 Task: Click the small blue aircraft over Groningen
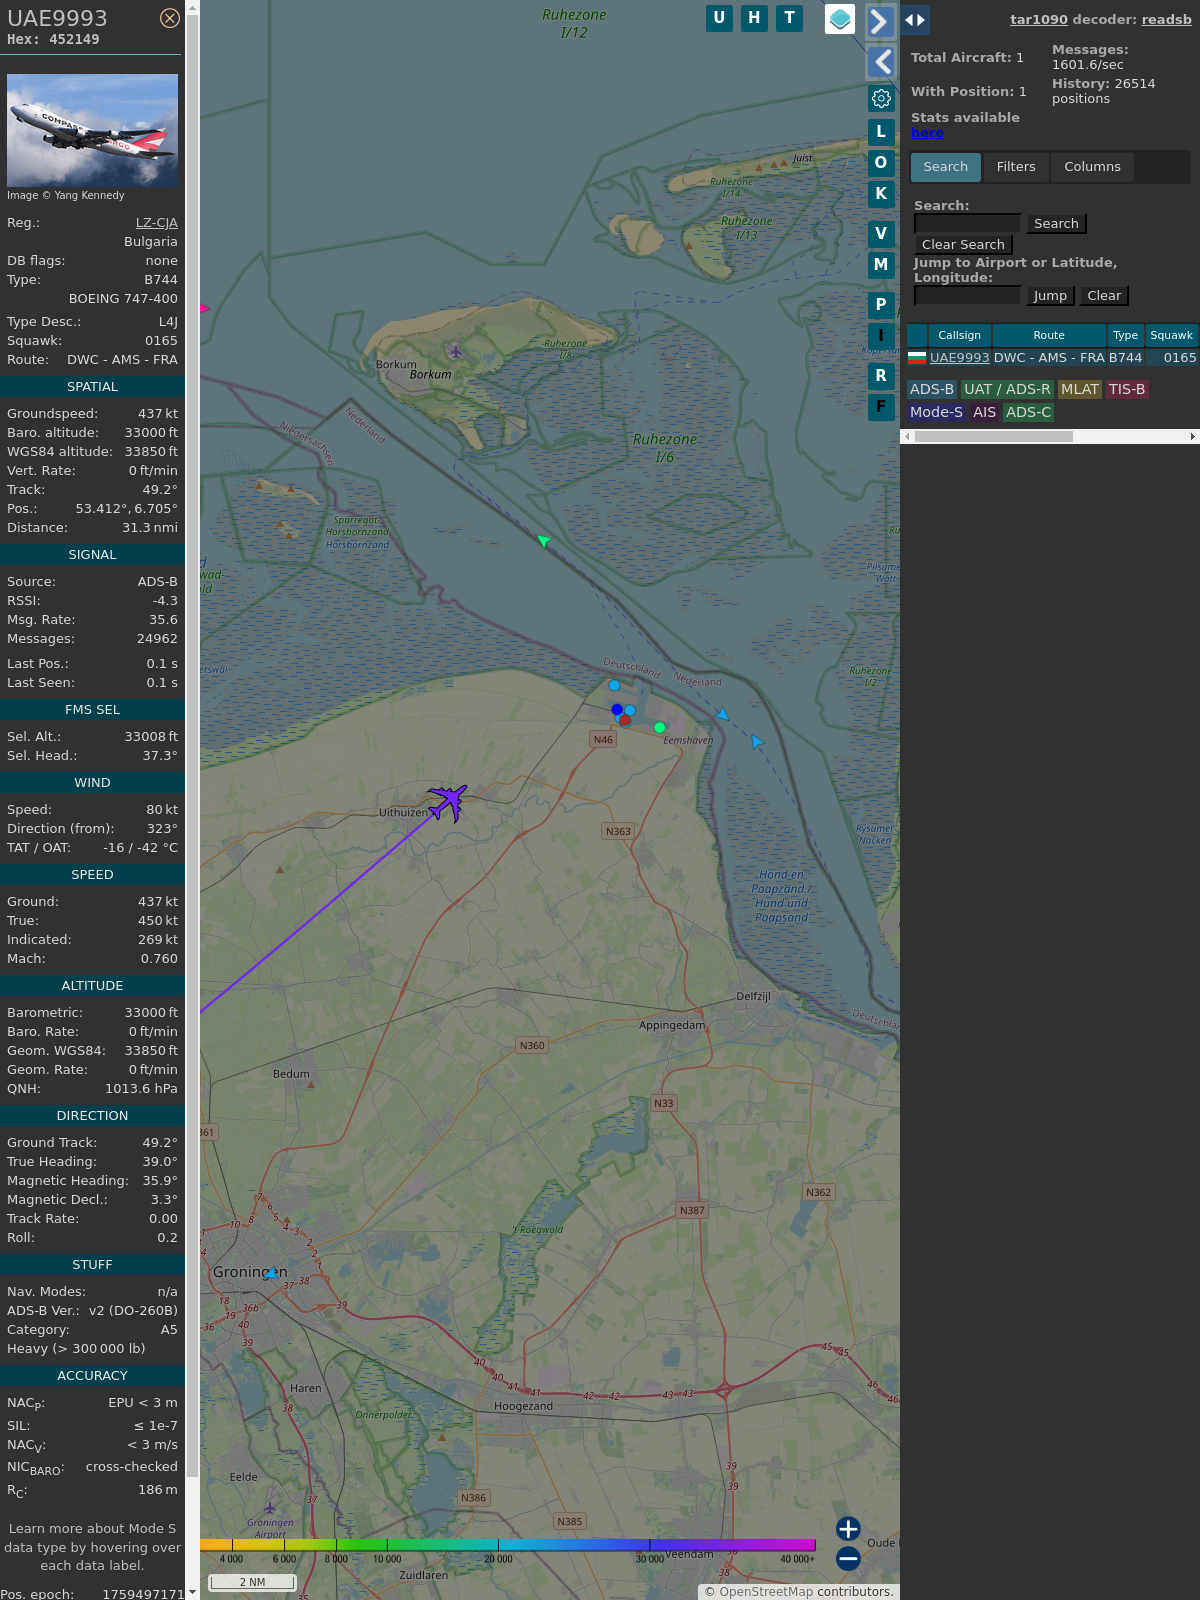[270, 1273]
